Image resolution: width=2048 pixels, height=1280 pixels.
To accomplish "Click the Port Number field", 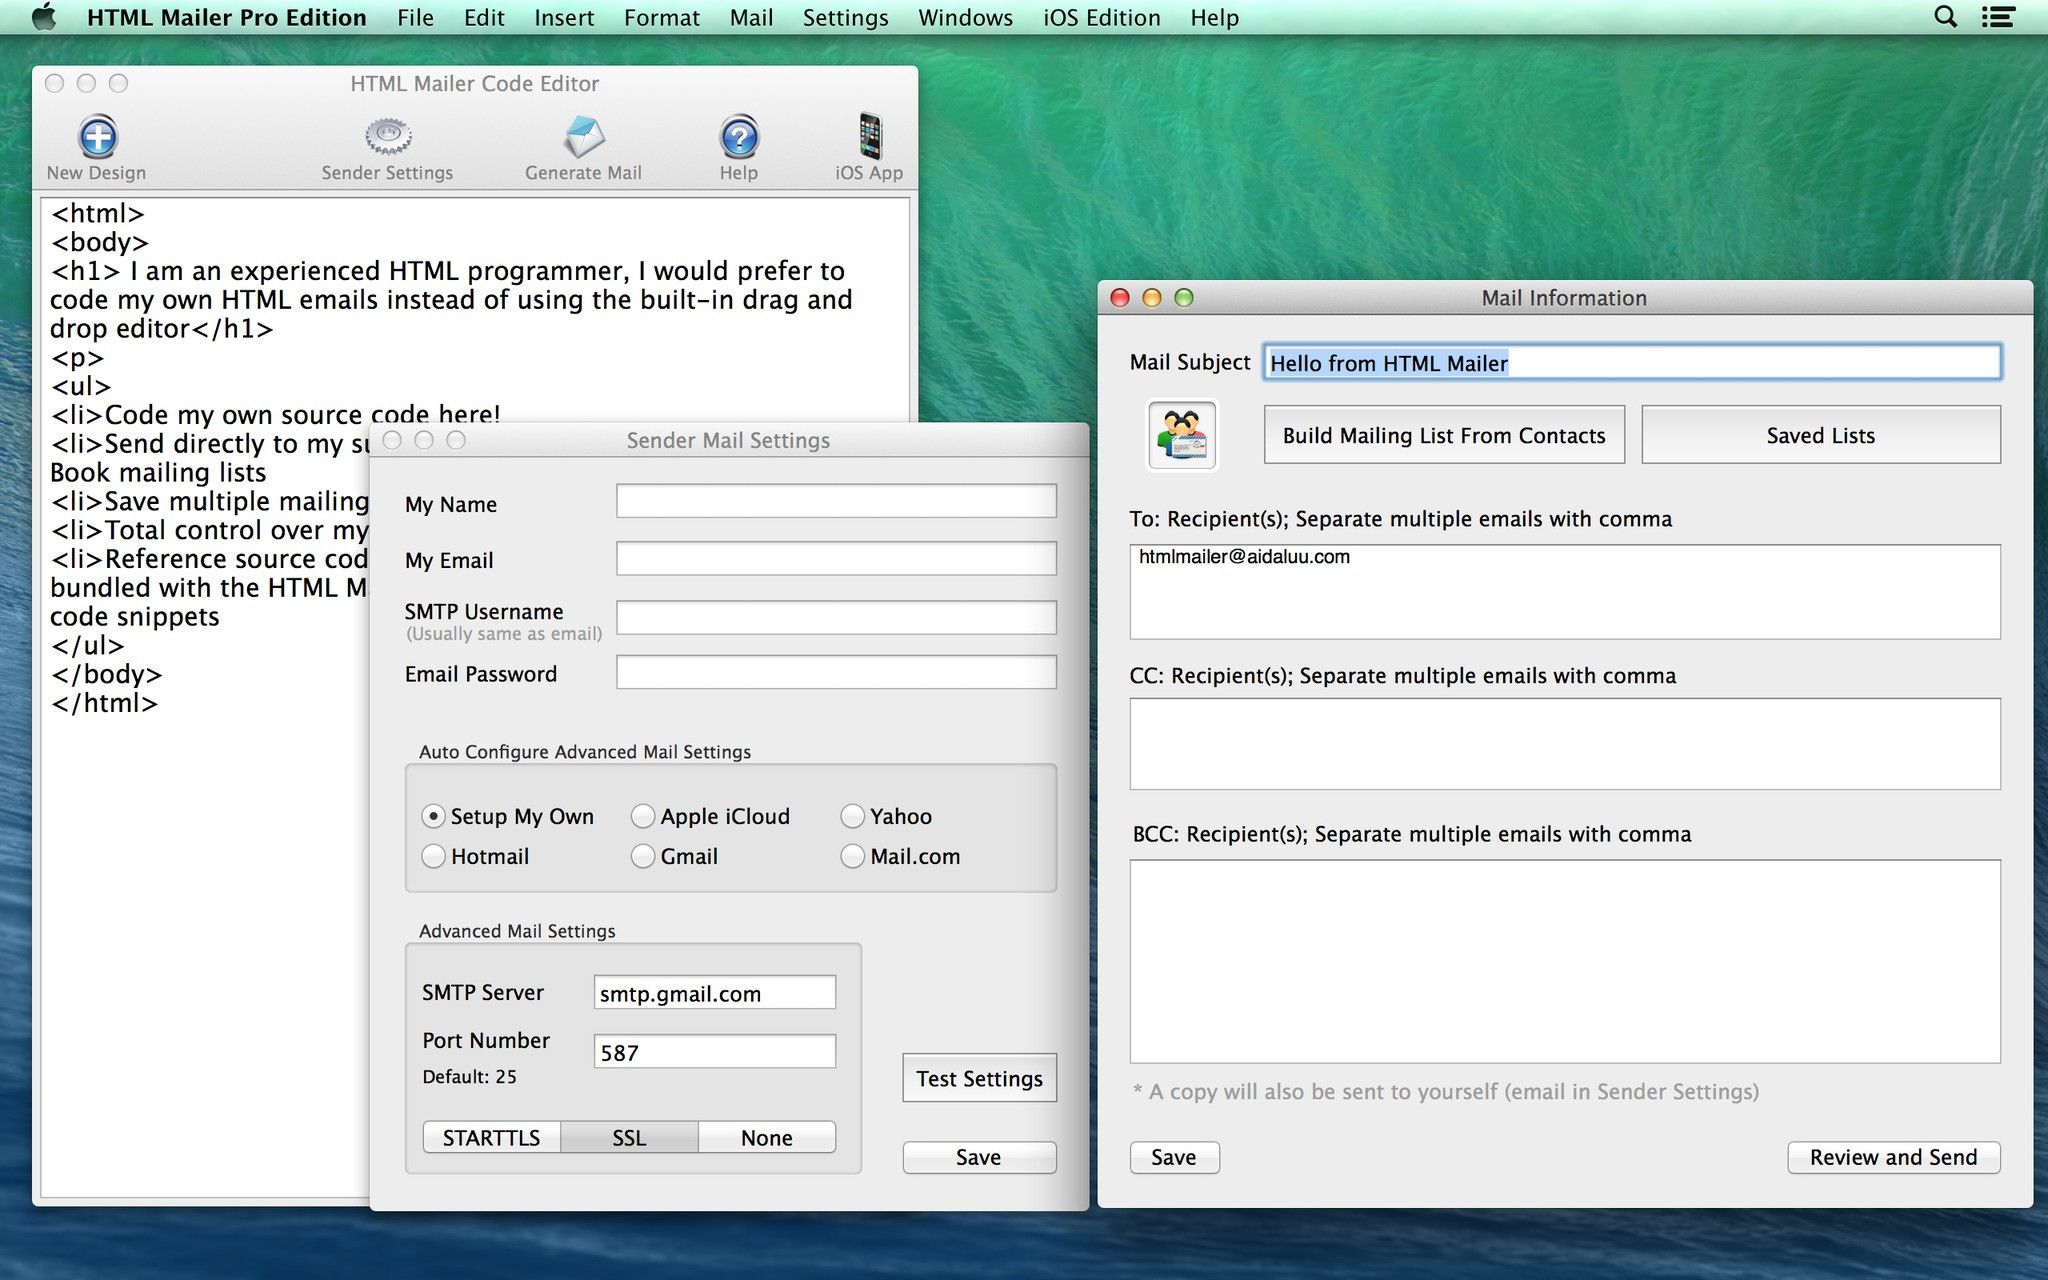I will coord(714,1052).
